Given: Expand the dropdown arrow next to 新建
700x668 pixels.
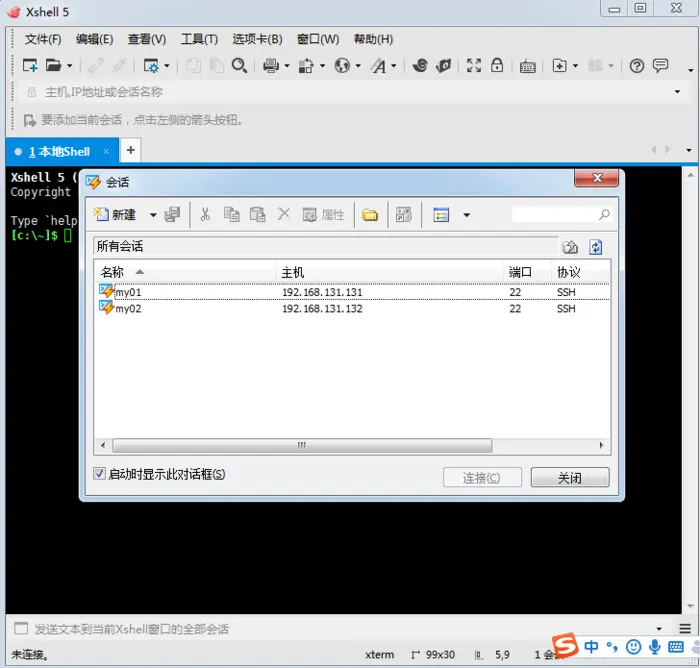Looking at the screenshot, I should point(153,215).
